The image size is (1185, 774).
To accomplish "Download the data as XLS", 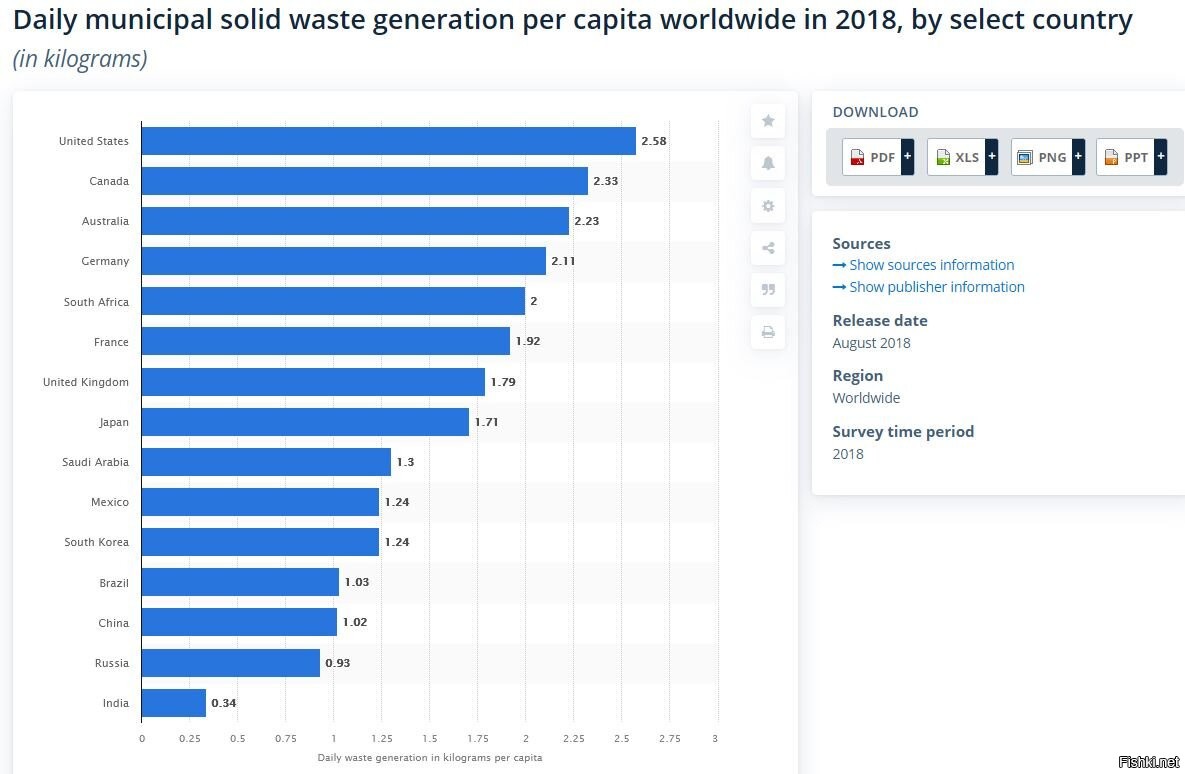I will (x=956, y=157).
